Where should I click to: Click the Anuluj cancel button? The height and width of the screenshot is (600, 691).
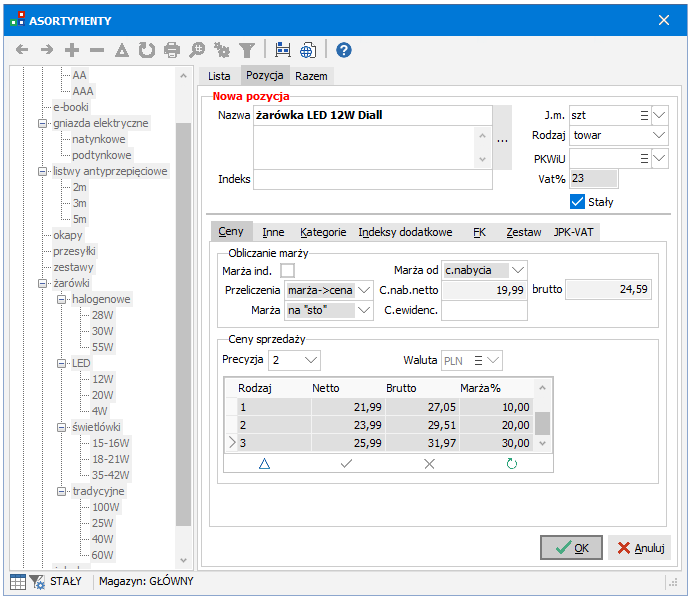639,548
